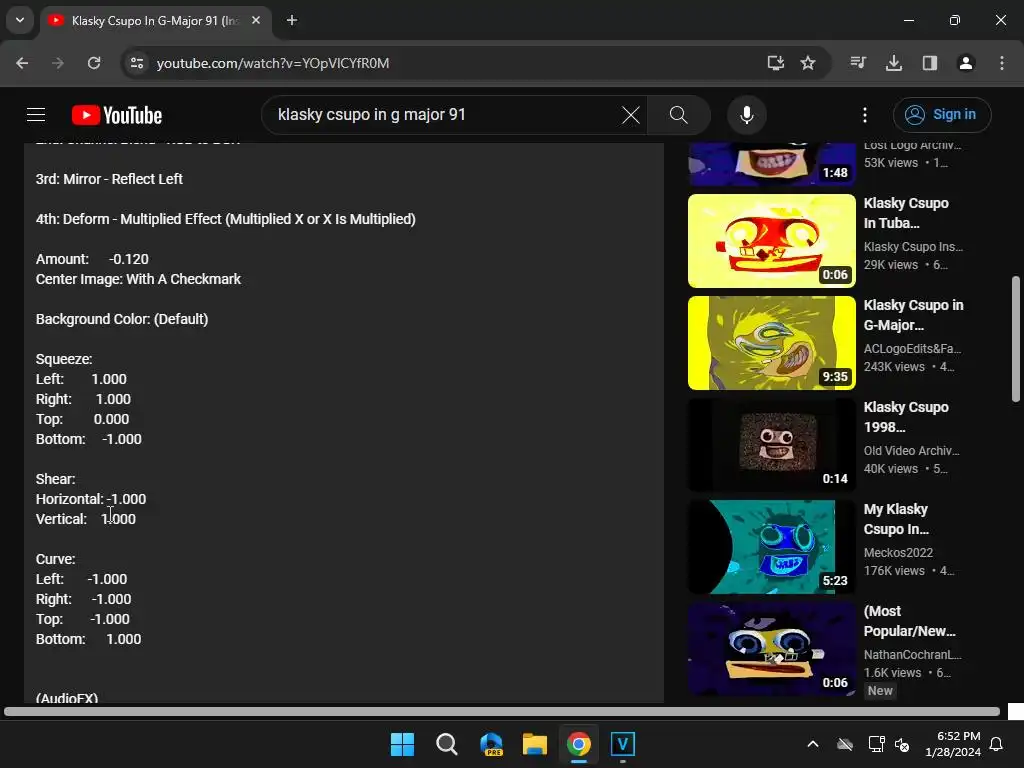Click Old Video Archiv channel name
The width and height of the screenshot is (1024, 768).
click(x=911, y=451)
